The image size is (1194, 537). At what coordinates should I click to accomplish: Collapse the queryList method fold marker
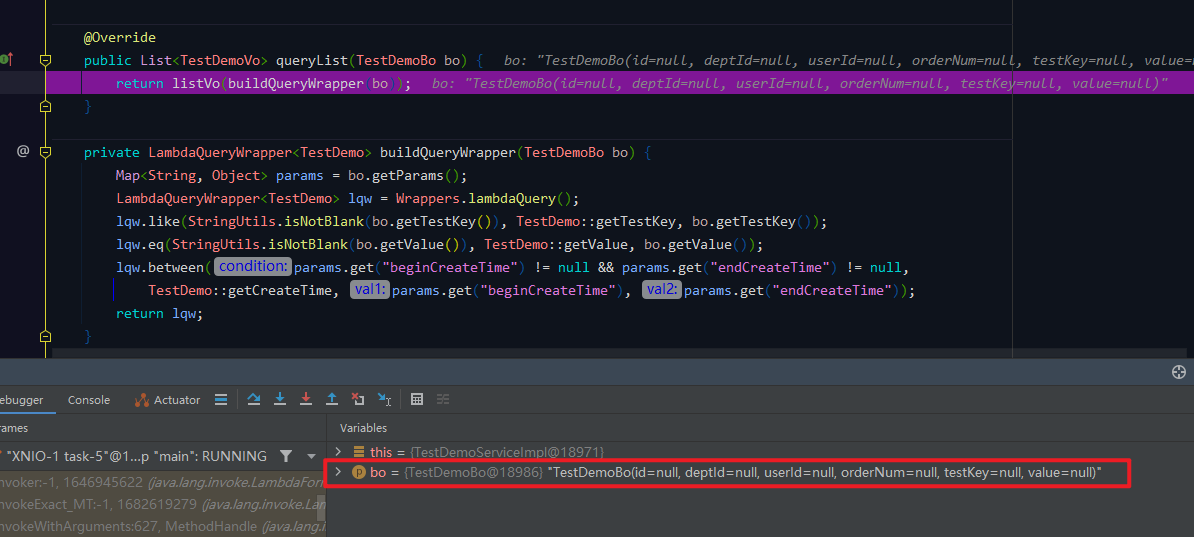(x=45, y=59)
